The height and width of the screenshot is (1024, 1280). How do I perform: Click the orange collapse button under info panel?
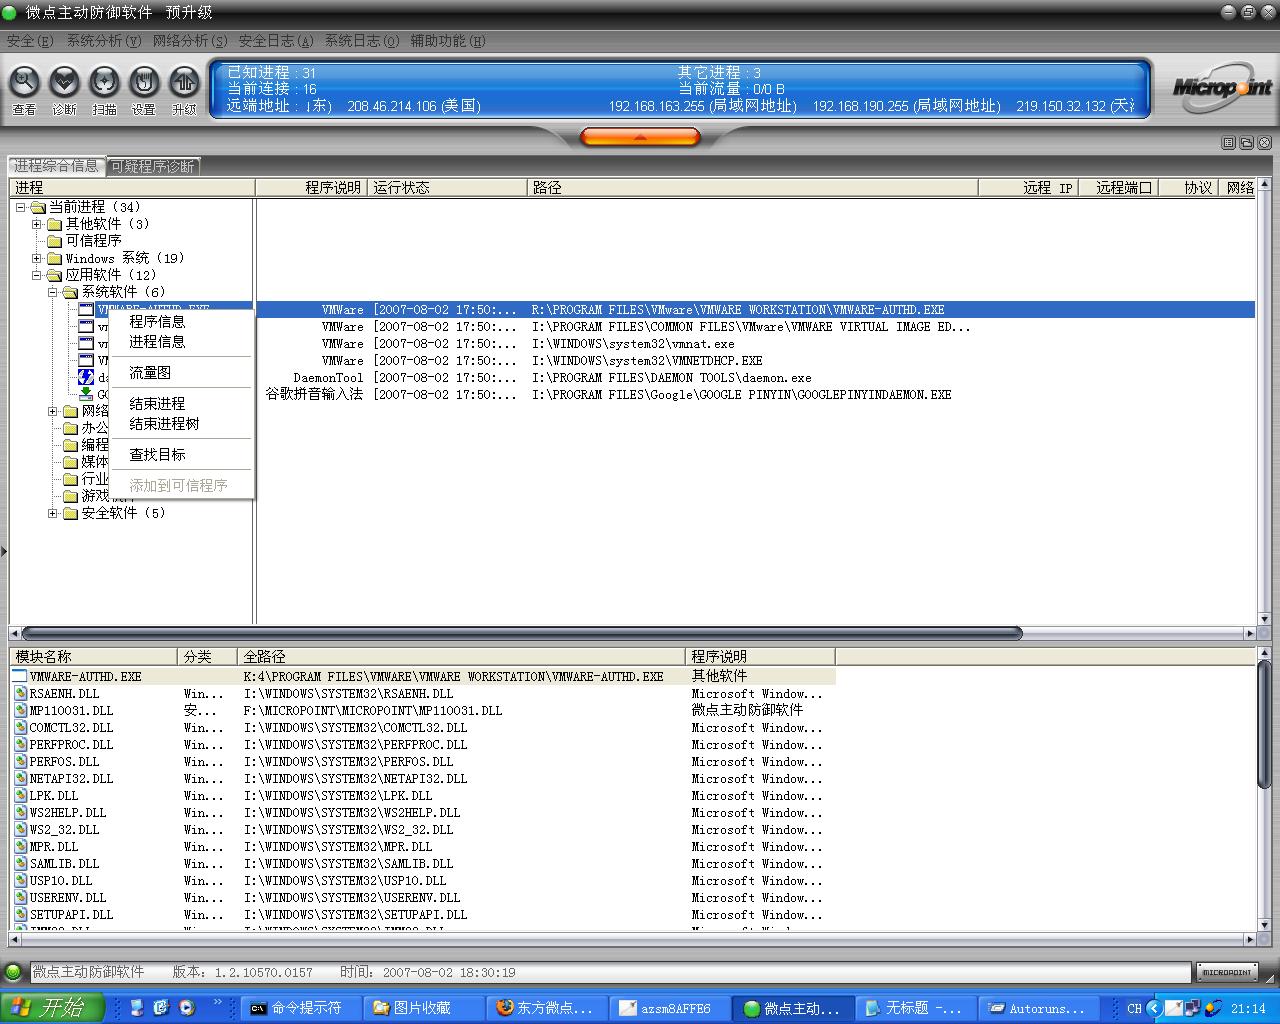pyautogui.click(x=640, y=136)
